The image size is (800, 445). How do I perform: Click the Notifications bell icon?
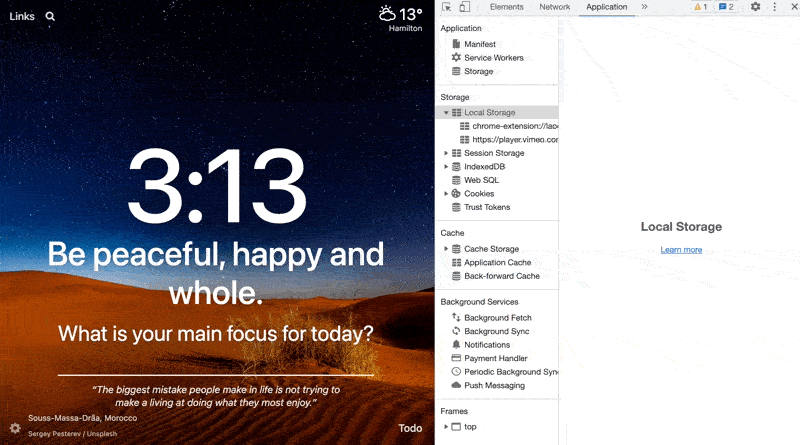click(456, 344)
